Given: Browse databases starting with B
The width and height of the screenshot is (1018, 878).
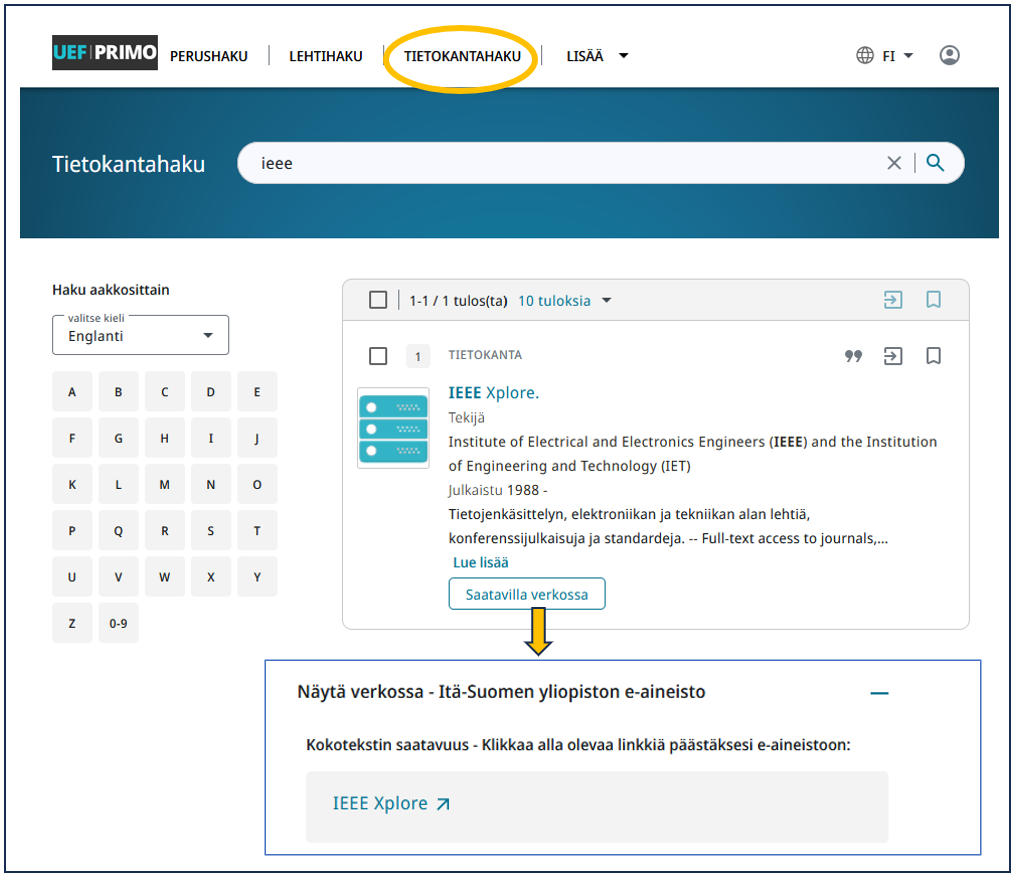Looking at the screenshot, I should pyautogui.click(x=118, y=392).
